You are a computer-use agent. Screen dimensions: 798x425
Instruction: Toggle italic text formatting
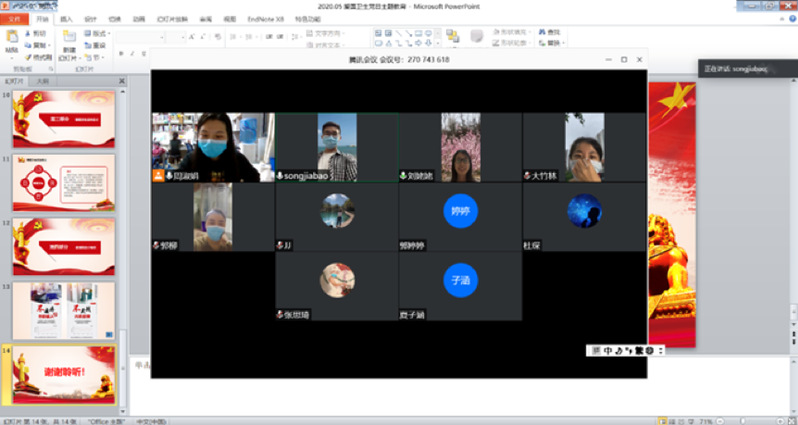tap(133, 53)
